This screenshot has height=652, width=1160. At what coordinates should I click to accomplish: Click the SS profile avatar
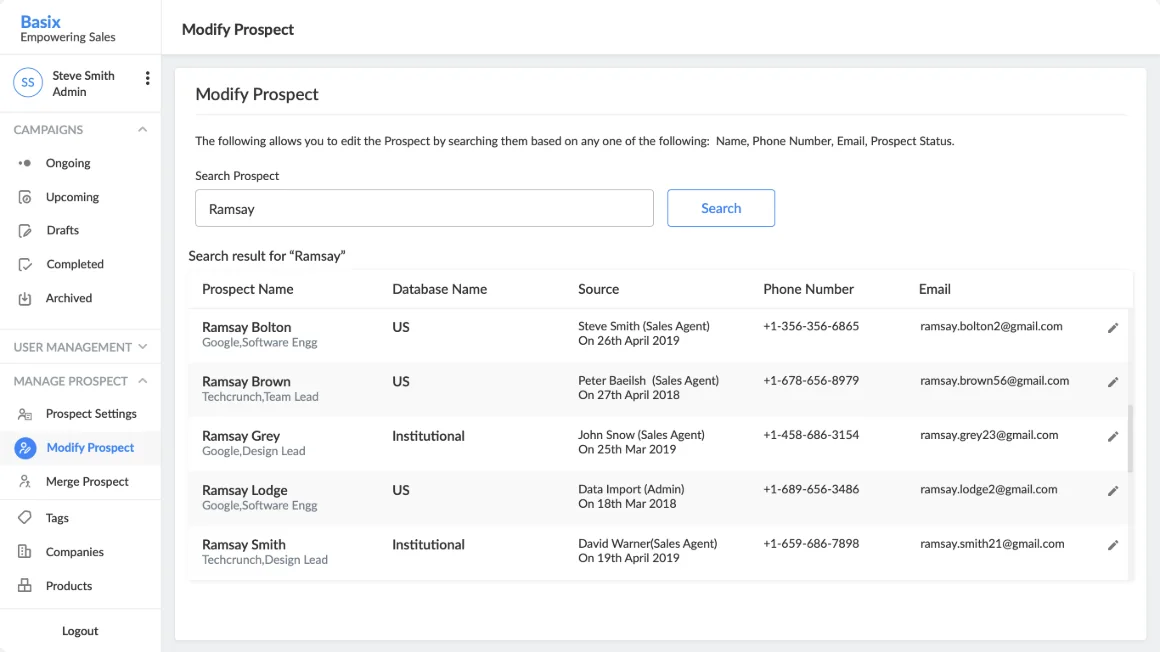28,83
